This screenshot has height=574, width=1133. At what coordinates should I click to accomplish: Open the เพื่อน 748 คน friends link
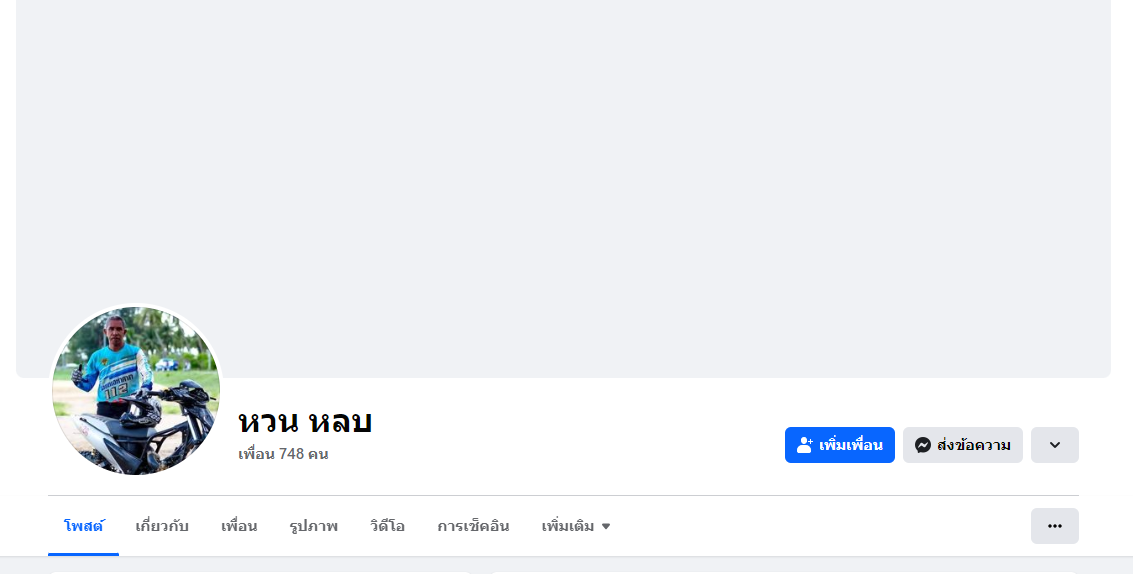coord(283,454)
